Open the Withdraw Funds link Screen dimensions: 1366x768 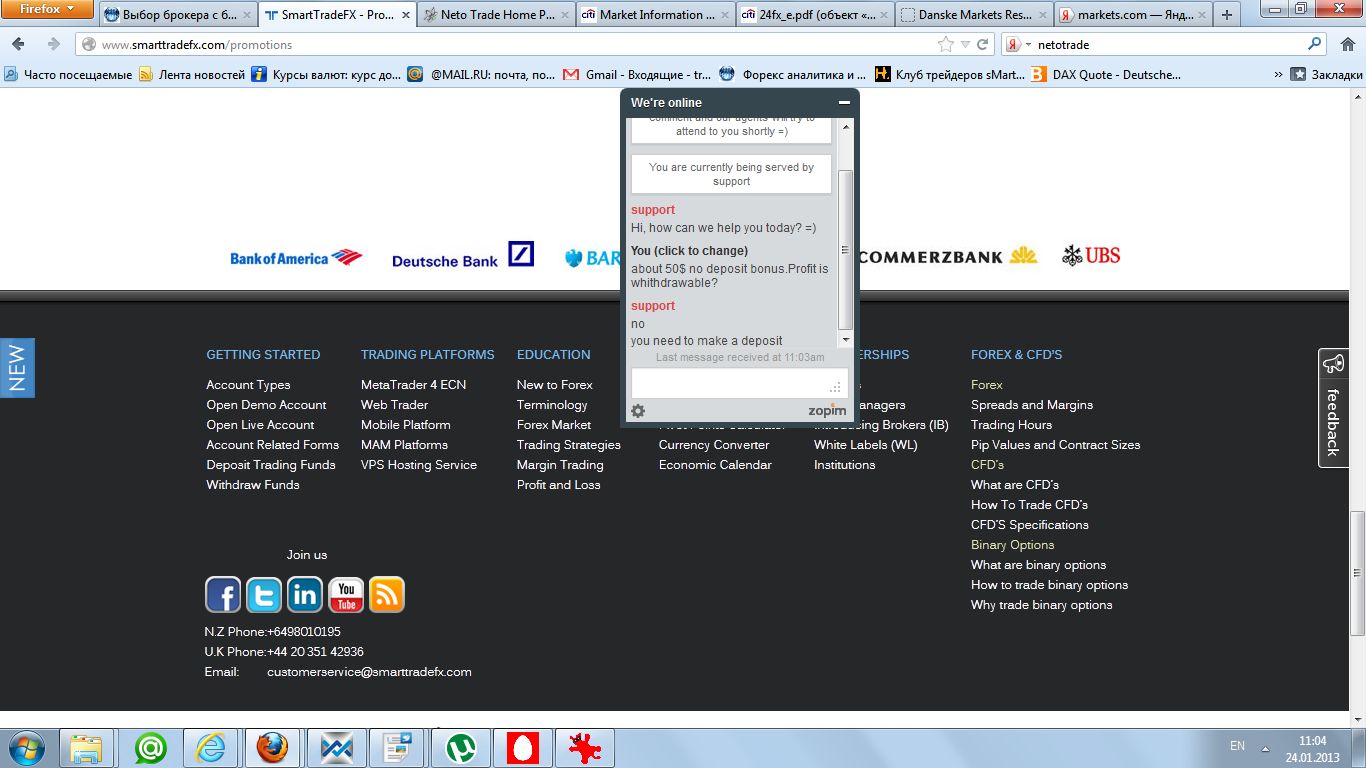pyautogui.click(x=253, y=485)
